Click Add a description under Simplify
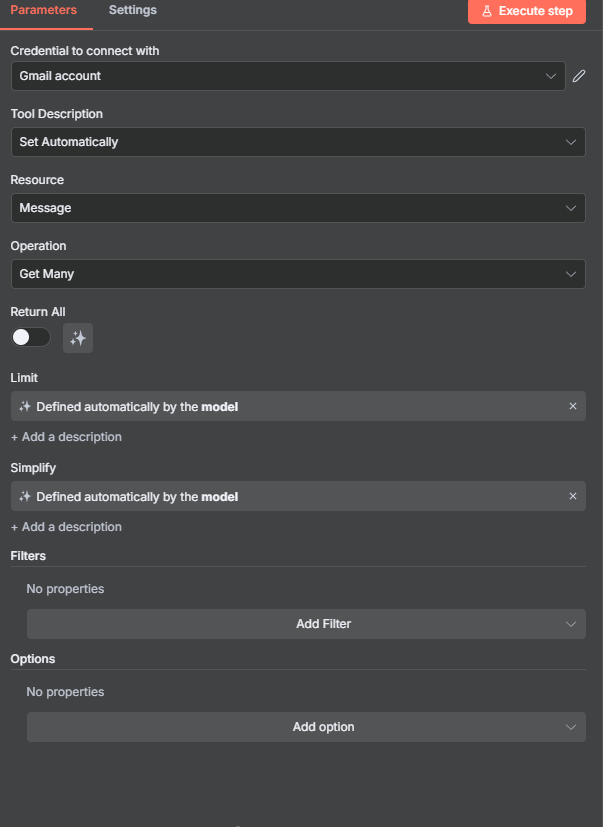The width and height of the screenshot is (603, 827). 66,527
